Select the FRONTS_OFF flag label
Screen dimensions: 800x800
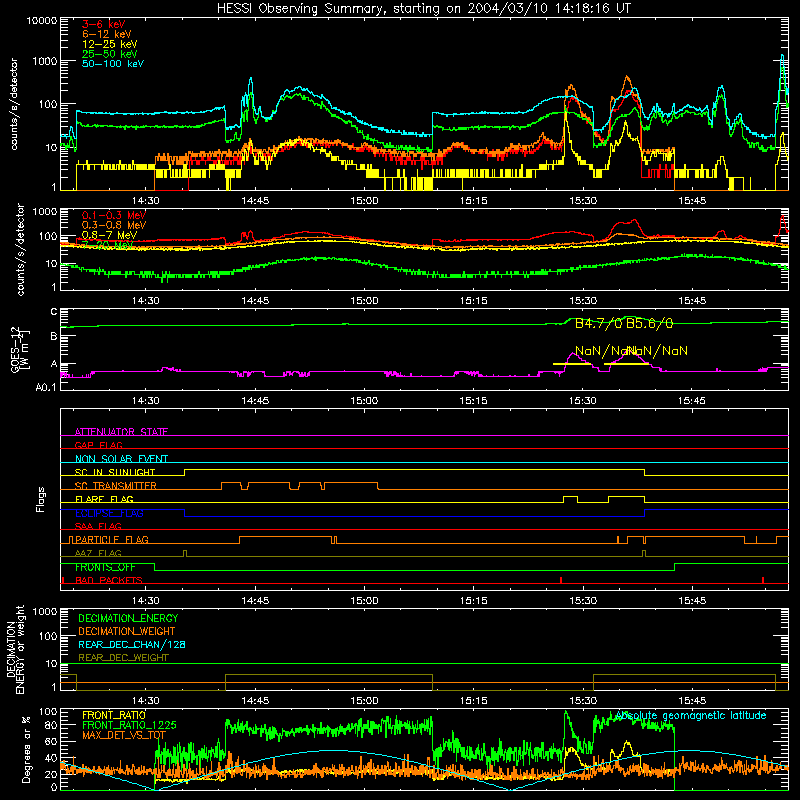tap(105, 567)
